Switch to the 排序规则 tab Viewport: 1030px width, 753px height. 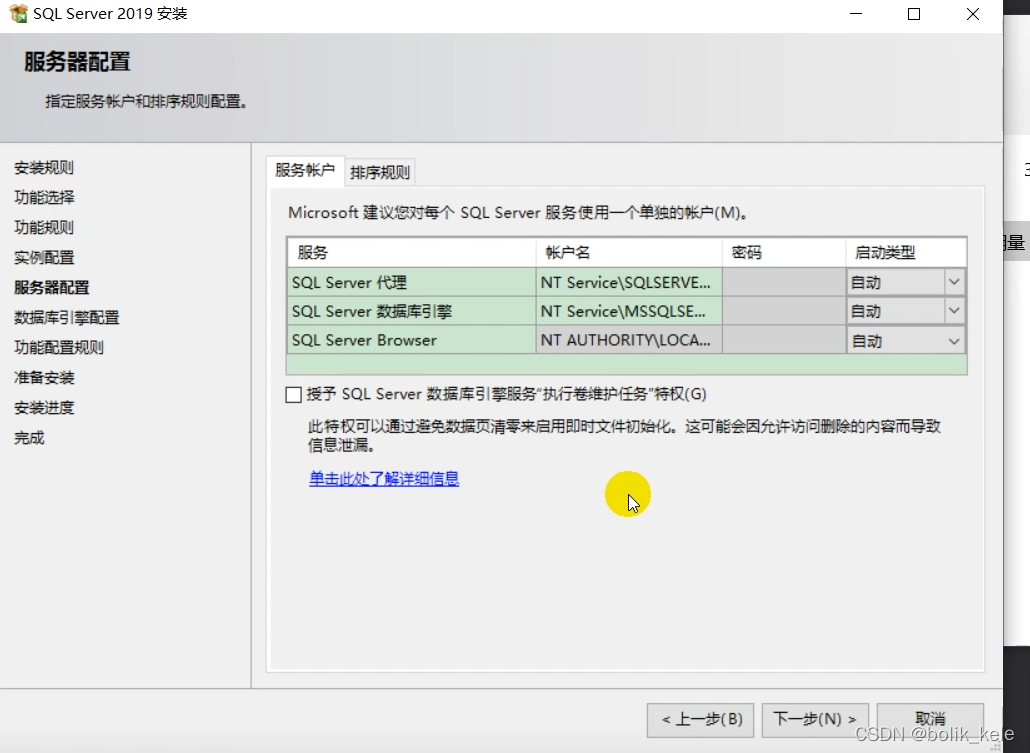(380, 172)
